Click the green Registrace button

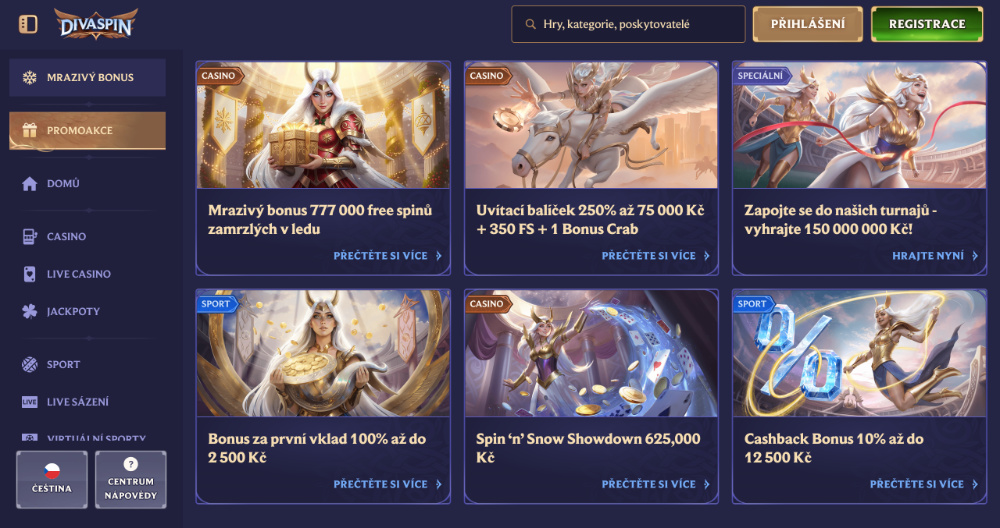(x=927, y=24)
